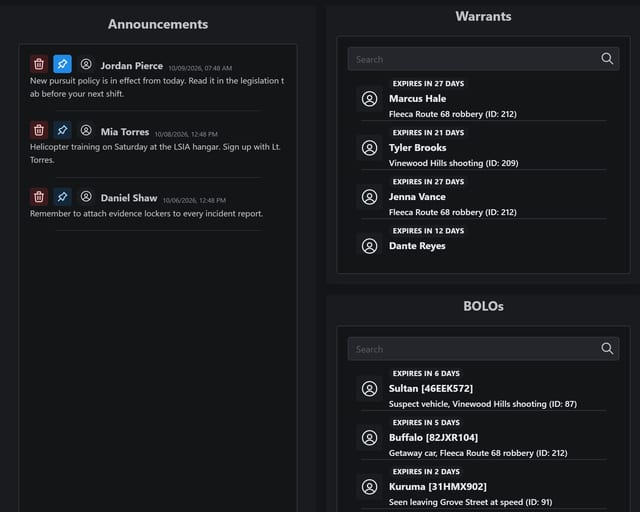Click Marcus Hale's Fleeca Route 68 robbery description
The height and width of the screenshot is (512, 640).
tap(453, 114)
